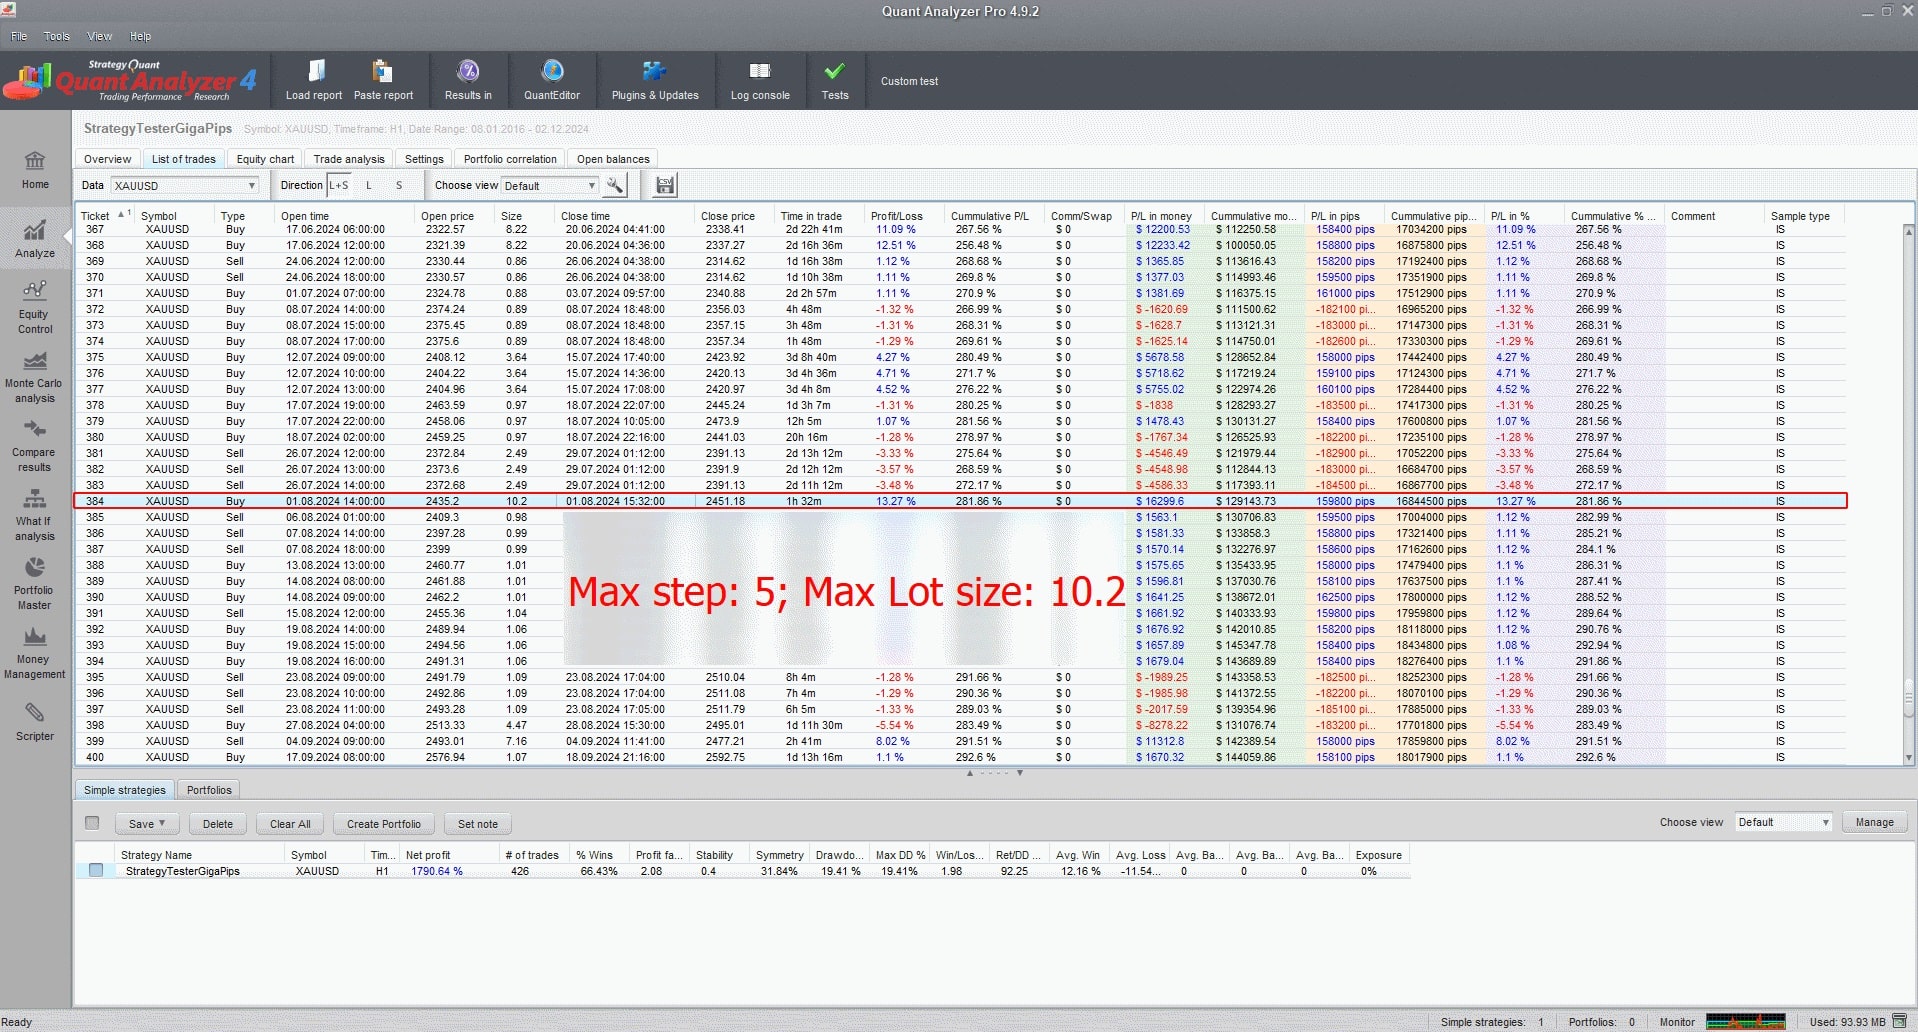Open Plugins & Updates
Viewport: 1918px width, 1032px height.
(x=655, y=80)
